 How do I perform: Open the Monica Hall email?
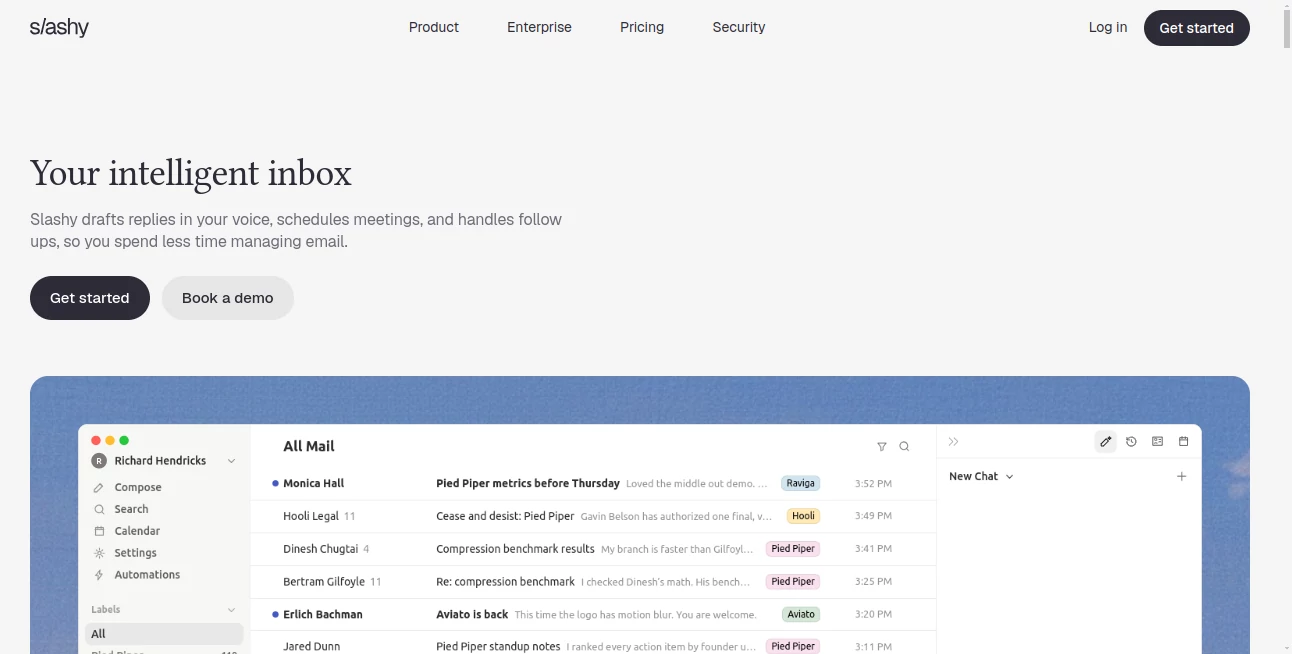tap(593, 484)
